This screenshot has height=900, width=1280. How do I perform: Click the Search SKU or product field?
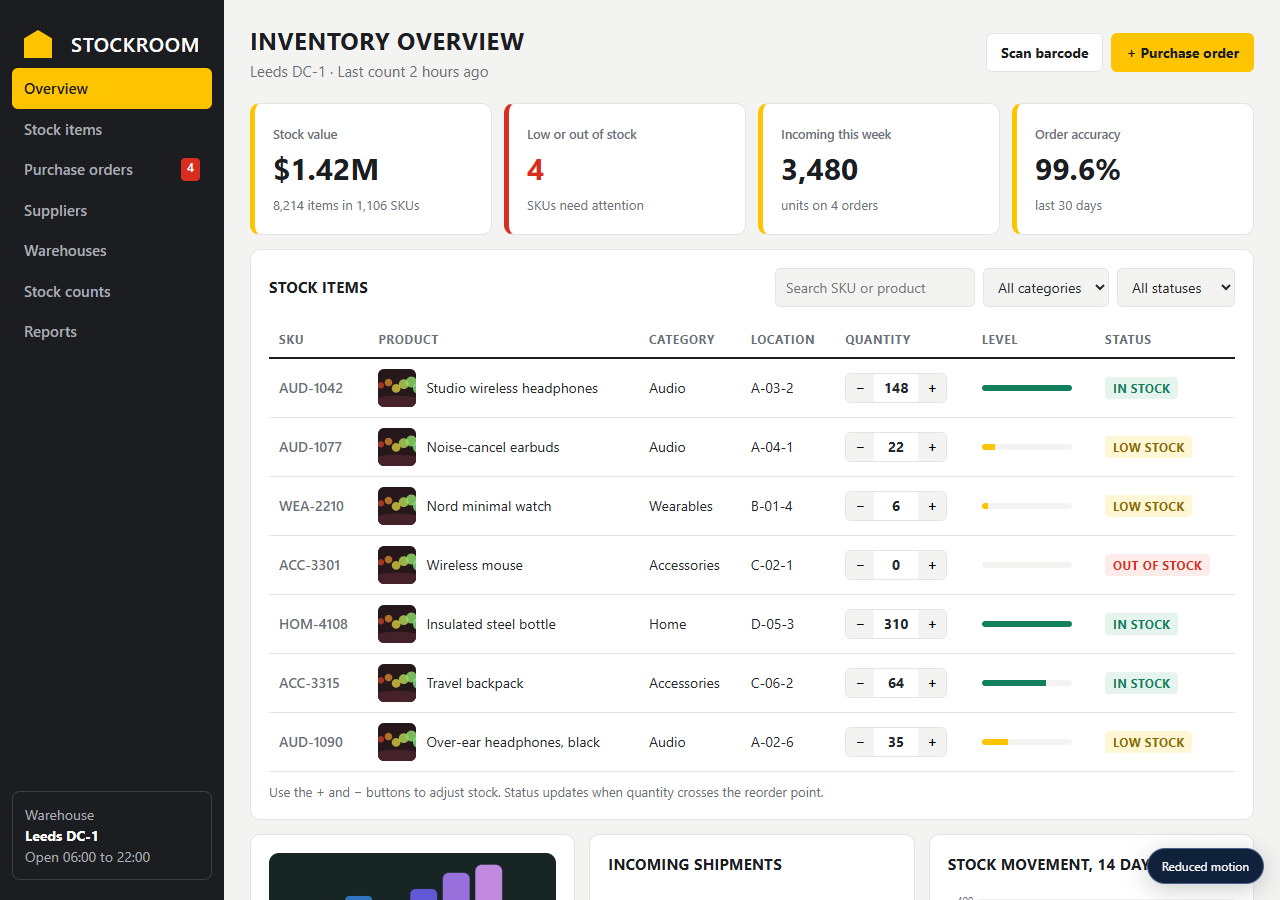[875, 288]
